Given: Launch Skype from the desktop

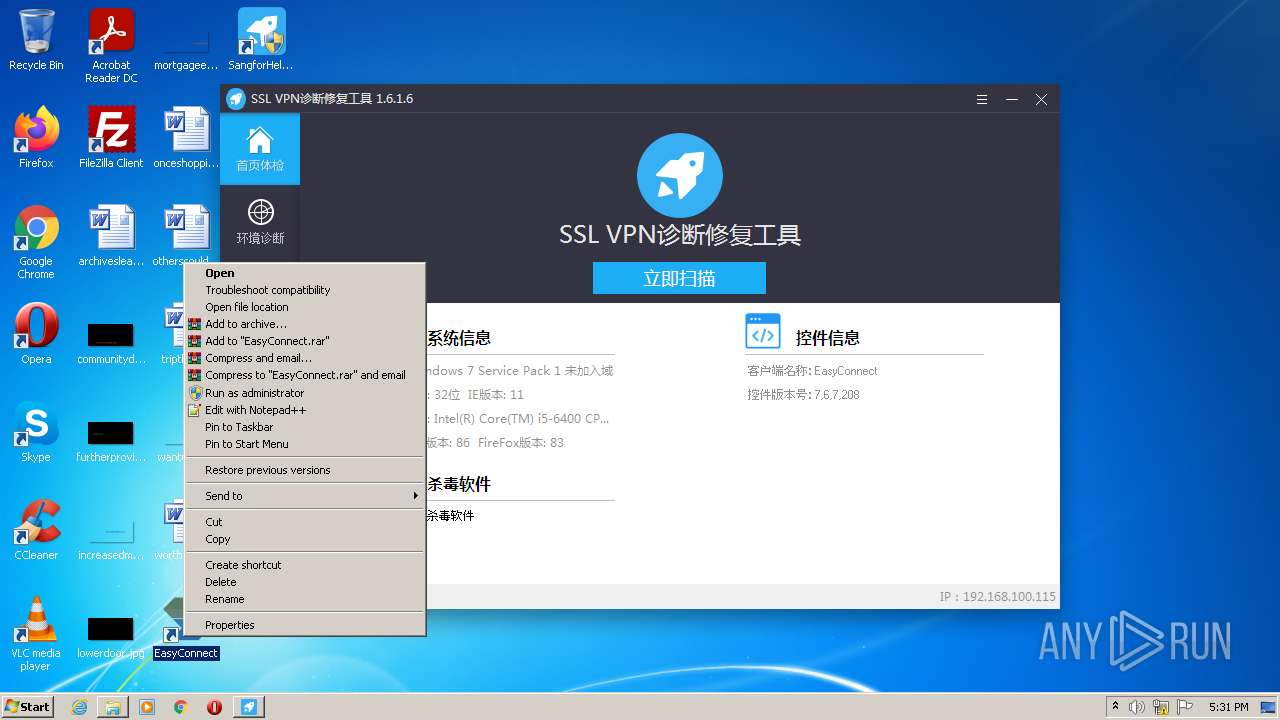Looking at the screenshot, I should pyautogui.click(x=36, y=432).
